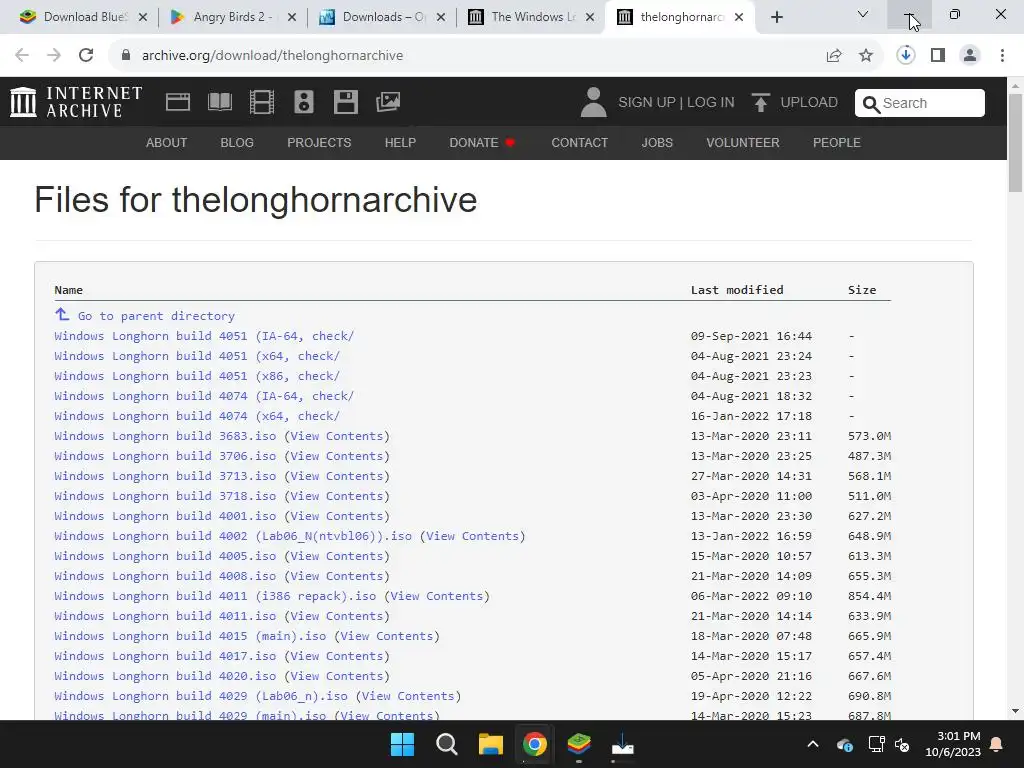Screen dimensions: 1024x768
Task: Open the JOBS menu item
Action: (657, 142)
